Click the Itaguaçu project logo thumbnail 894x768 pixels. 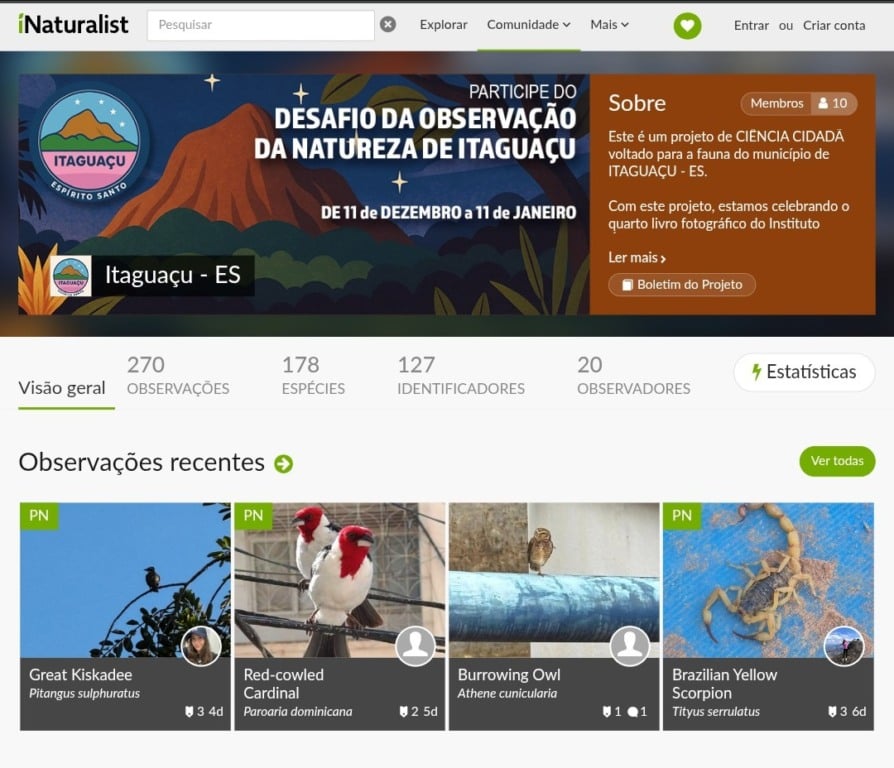click(x=71, y=276)
